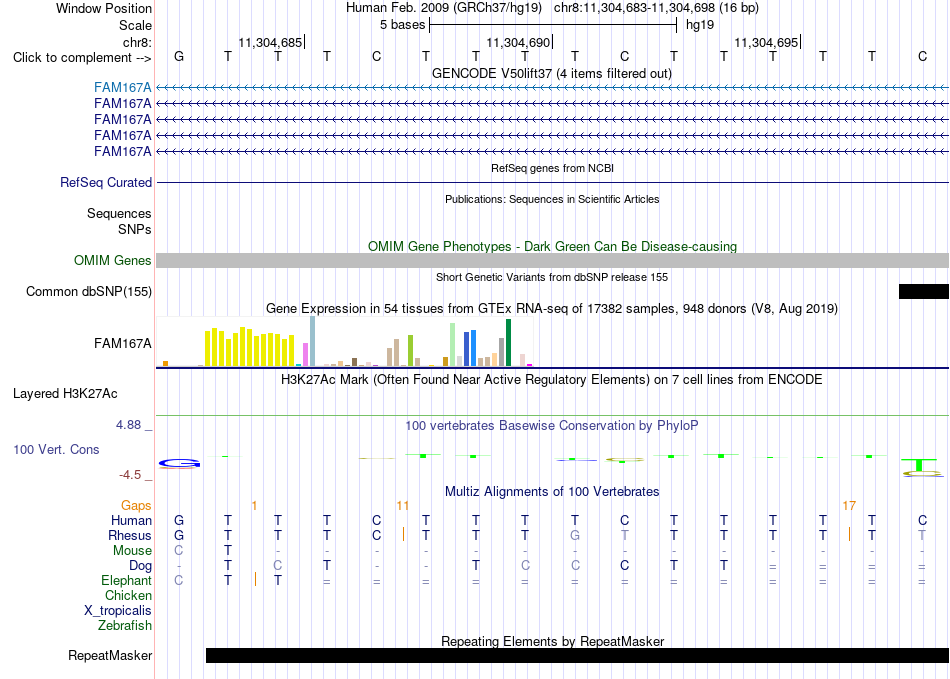Click the RepeatMasker track label on the left
This screenshot has height=679, width=950.
coord(110,655)
